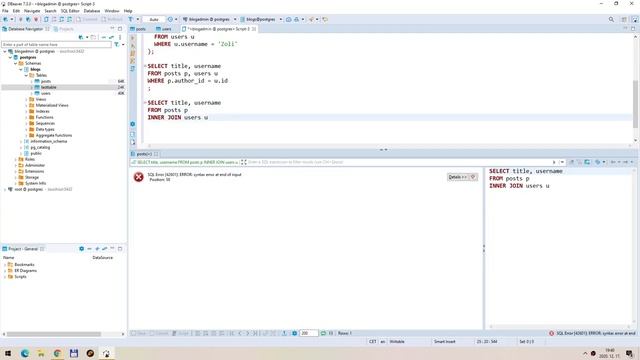Click the execute SQL statement icon

click(133, 38)
